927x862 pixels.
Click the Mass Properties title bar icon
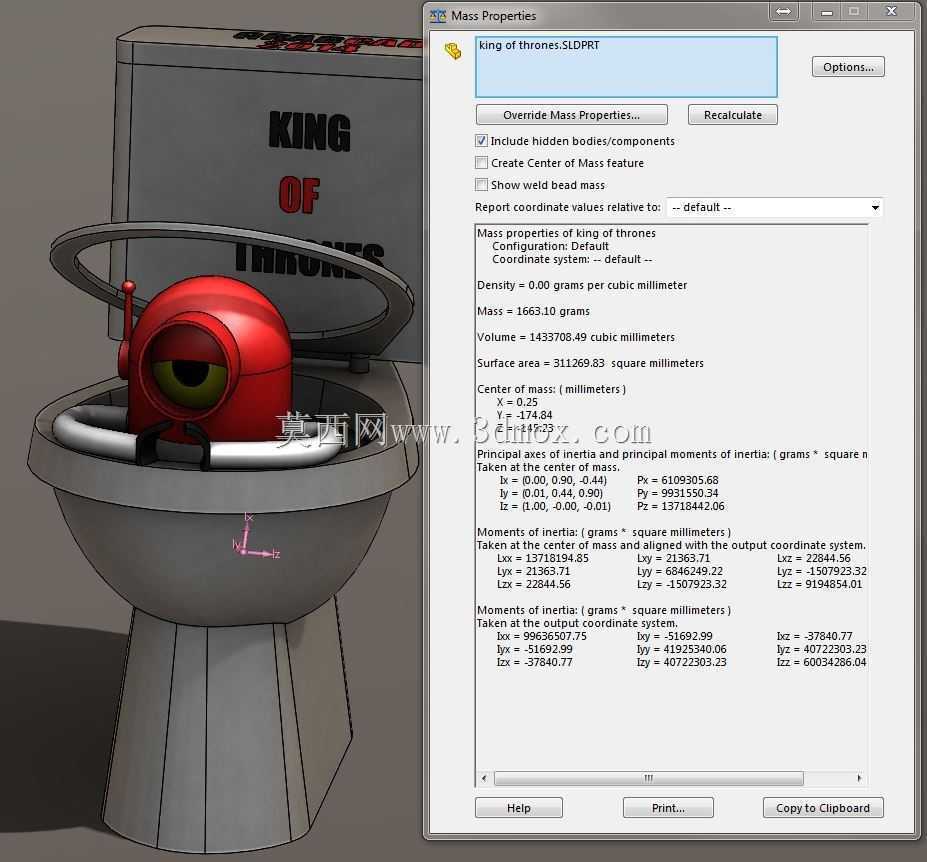[438, 15]
